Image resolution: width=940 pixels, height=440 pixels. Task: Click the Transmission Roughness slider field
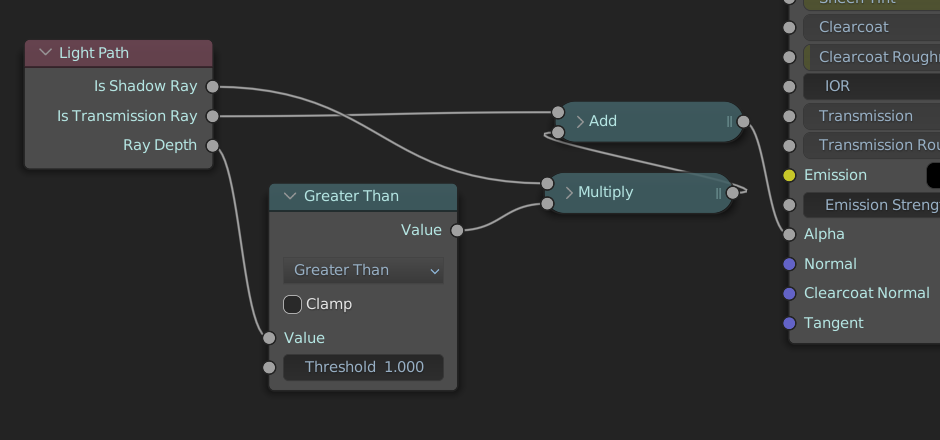pyautogui.click(x=872, y=145)
